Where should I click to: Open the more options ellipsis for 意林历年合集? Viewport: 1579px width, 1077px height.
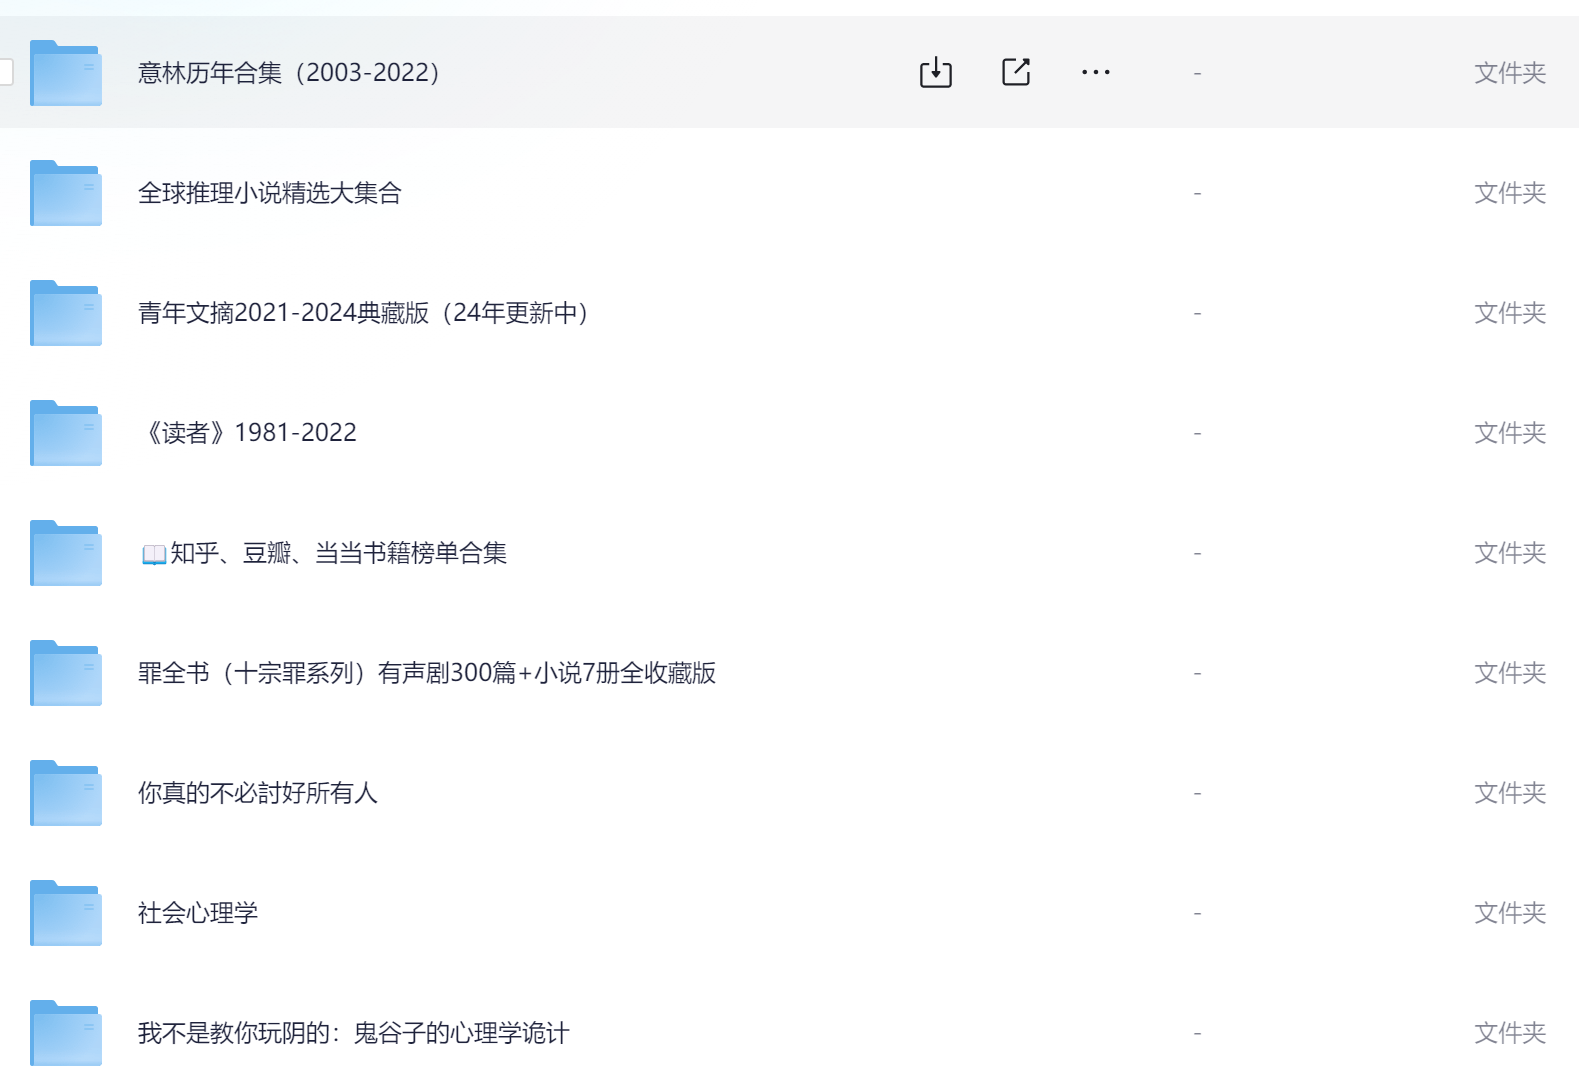click(1096, 72)
